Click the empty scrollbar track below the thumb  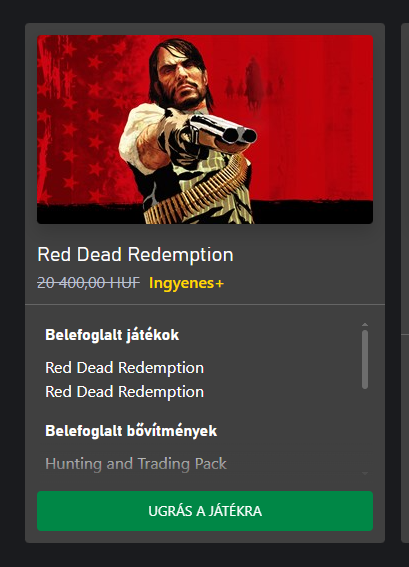(365, 430)
